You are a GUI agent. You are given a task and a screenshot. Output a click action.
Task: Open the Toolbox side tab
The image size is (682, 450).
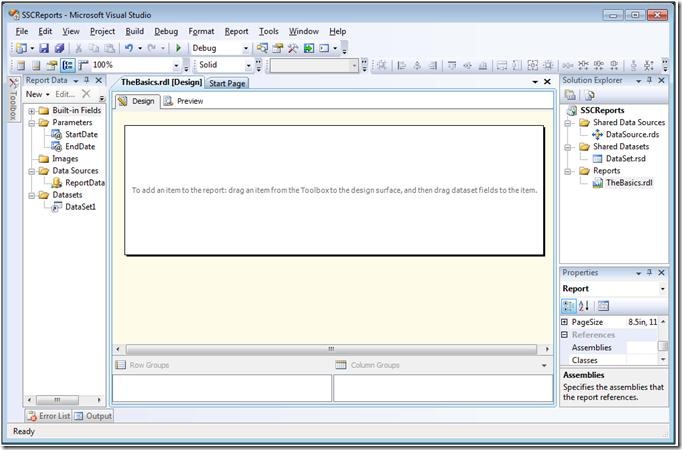point(13,99)
